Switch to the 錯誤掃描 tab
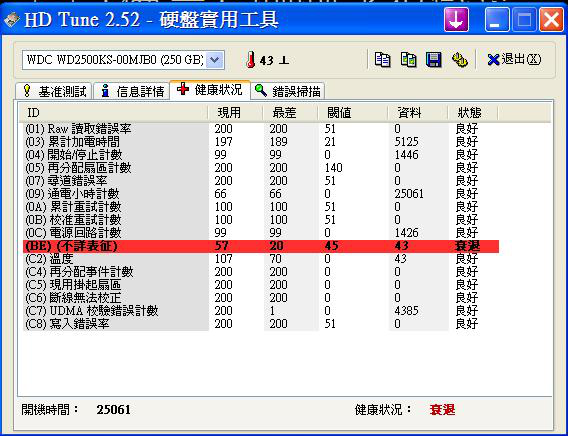Screen dimensions: 568x436 click(288, 91)
